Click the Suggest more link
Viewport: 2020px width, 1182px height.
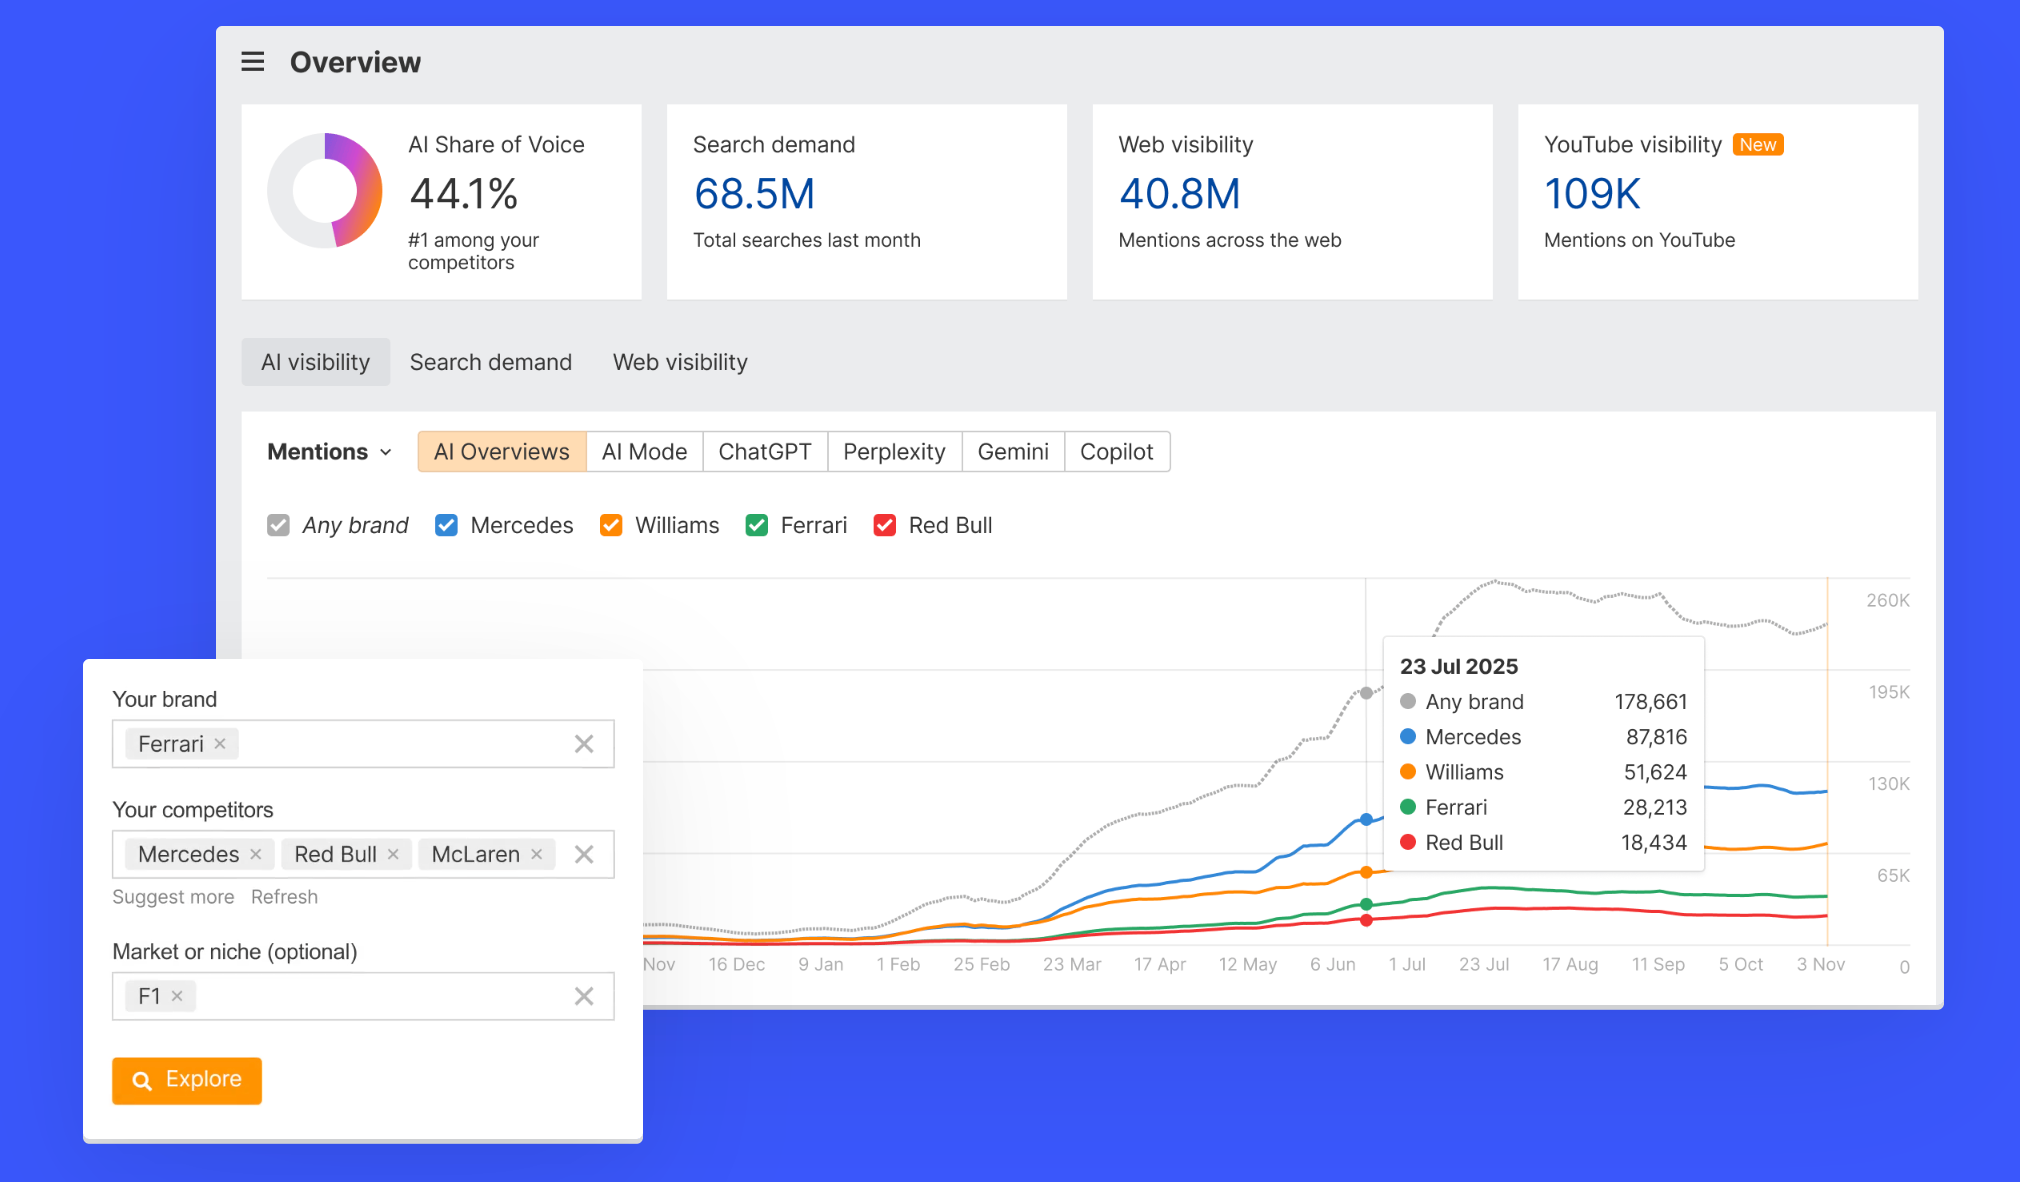[x=174, y=897]
